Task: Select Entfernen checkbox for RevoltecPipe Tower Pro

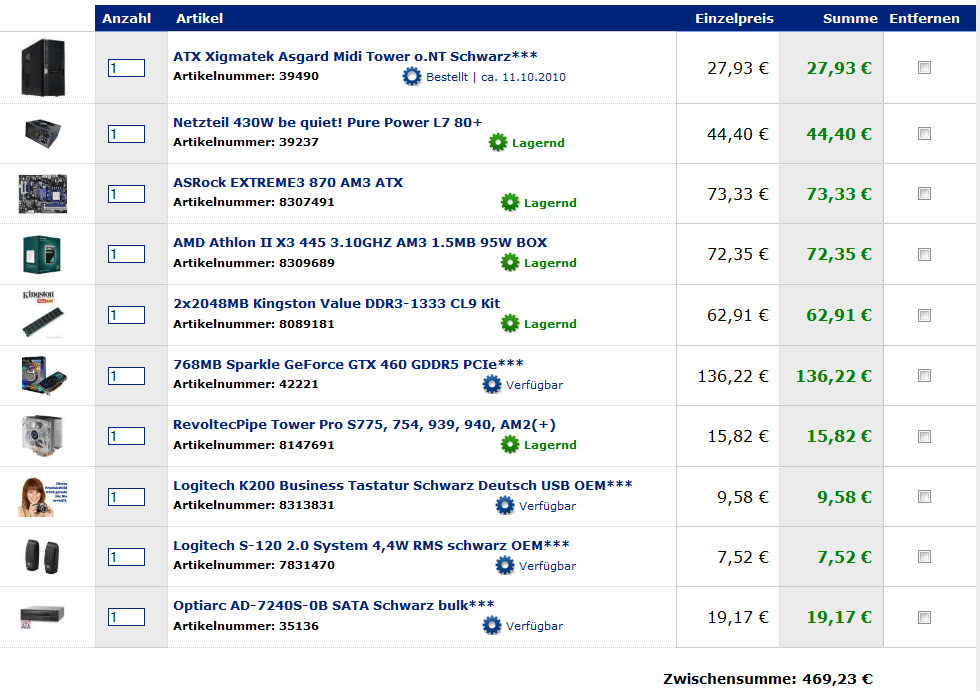Action: coord(924,437)
